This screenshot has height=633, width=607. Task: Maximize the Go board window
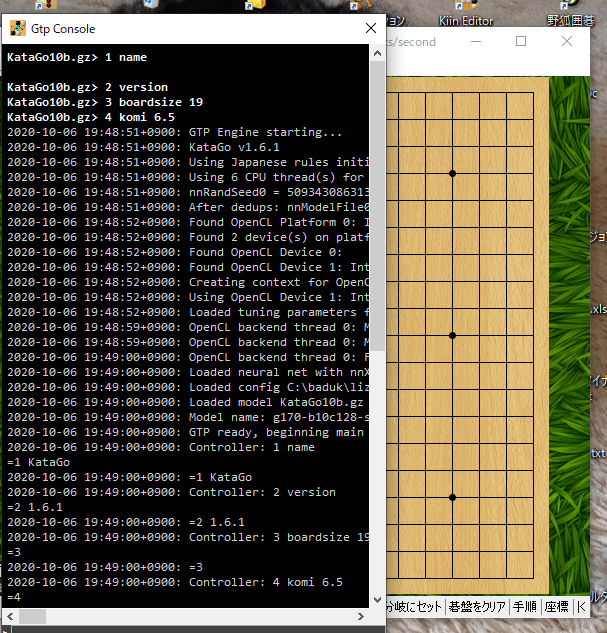tap(521, 41)
